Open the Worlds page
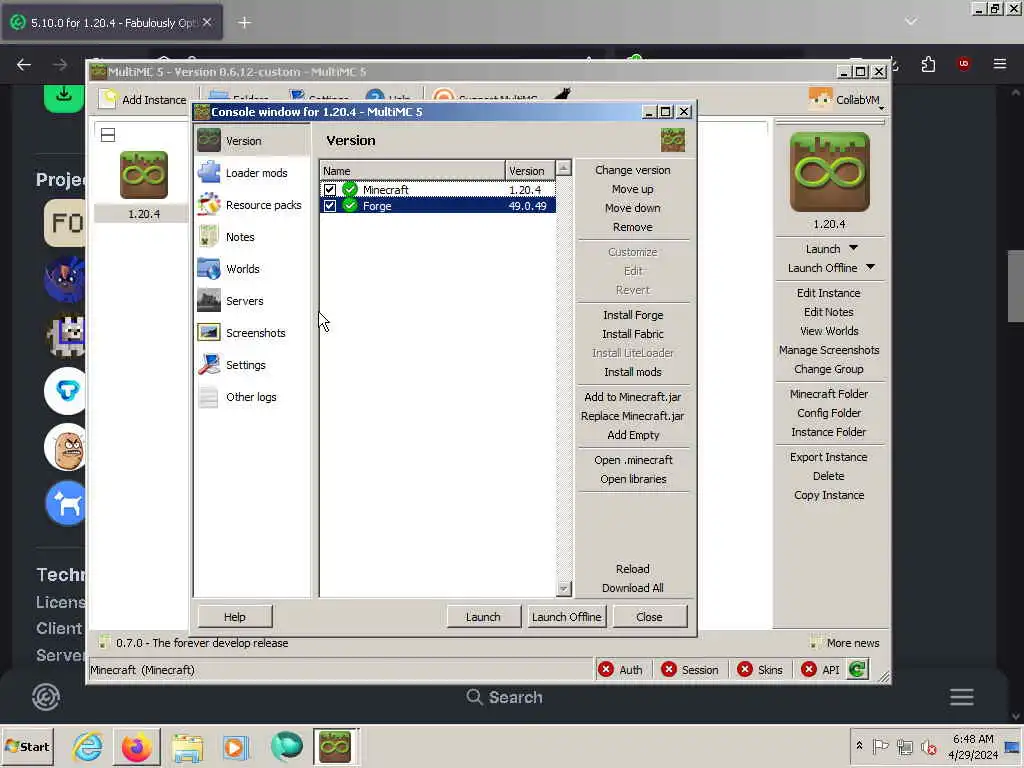 [x=251, y=268]
